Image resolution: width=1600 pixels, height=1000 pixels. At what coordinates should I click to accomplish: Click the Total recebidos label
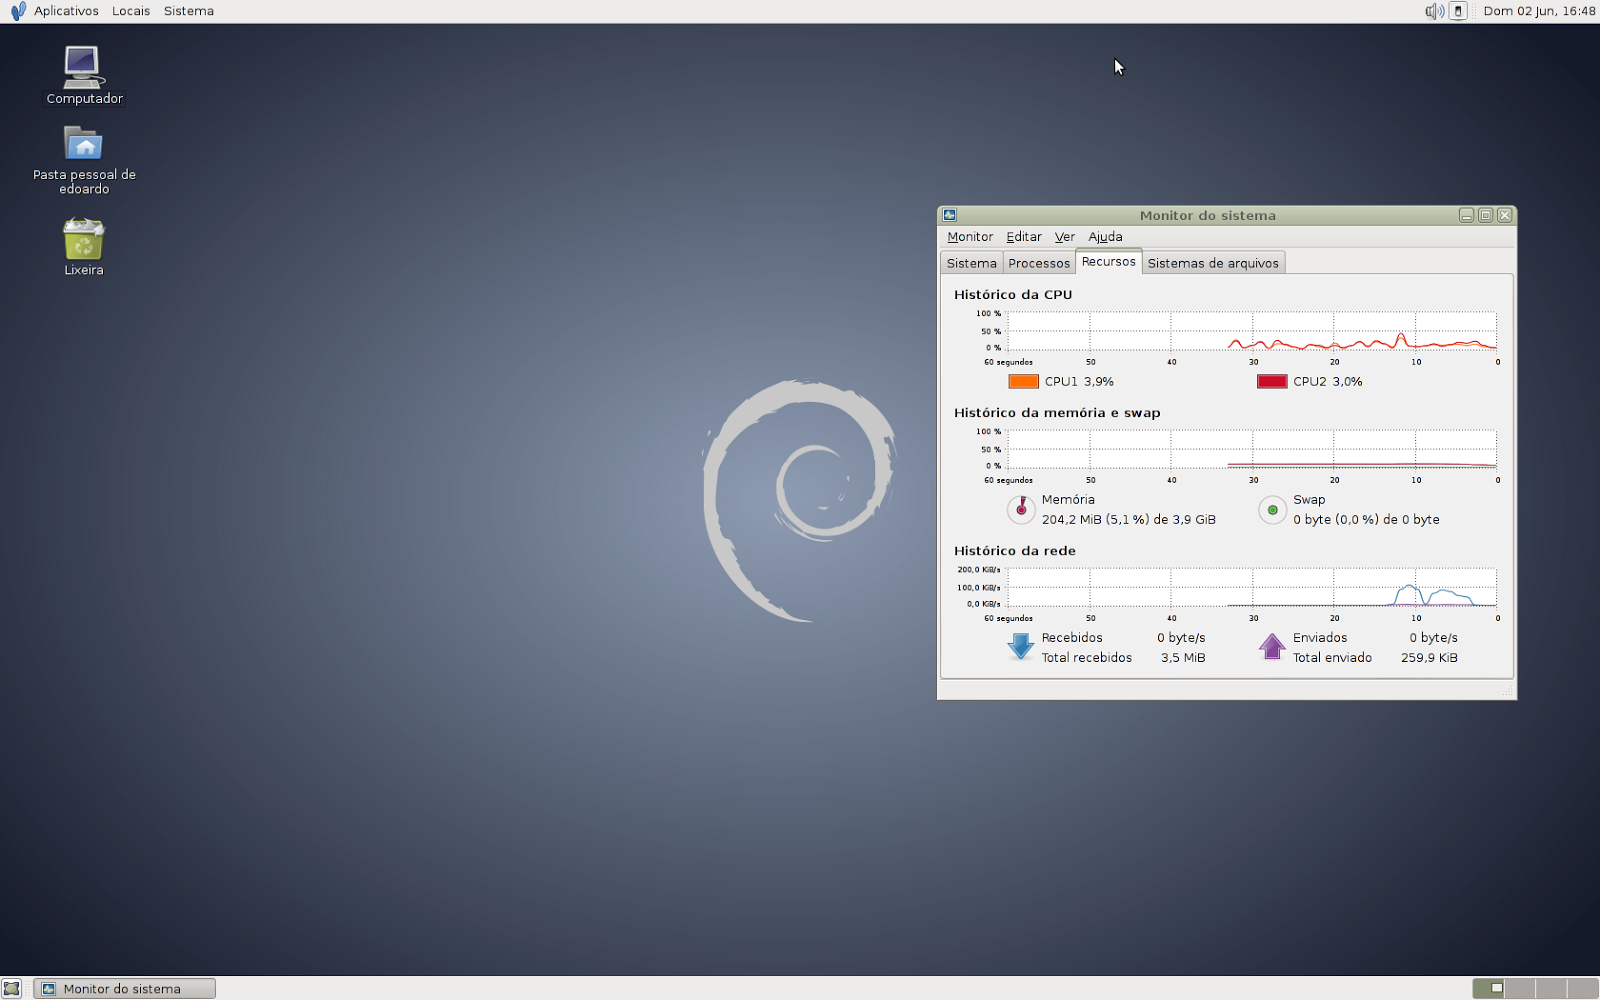pos(1087,658)
